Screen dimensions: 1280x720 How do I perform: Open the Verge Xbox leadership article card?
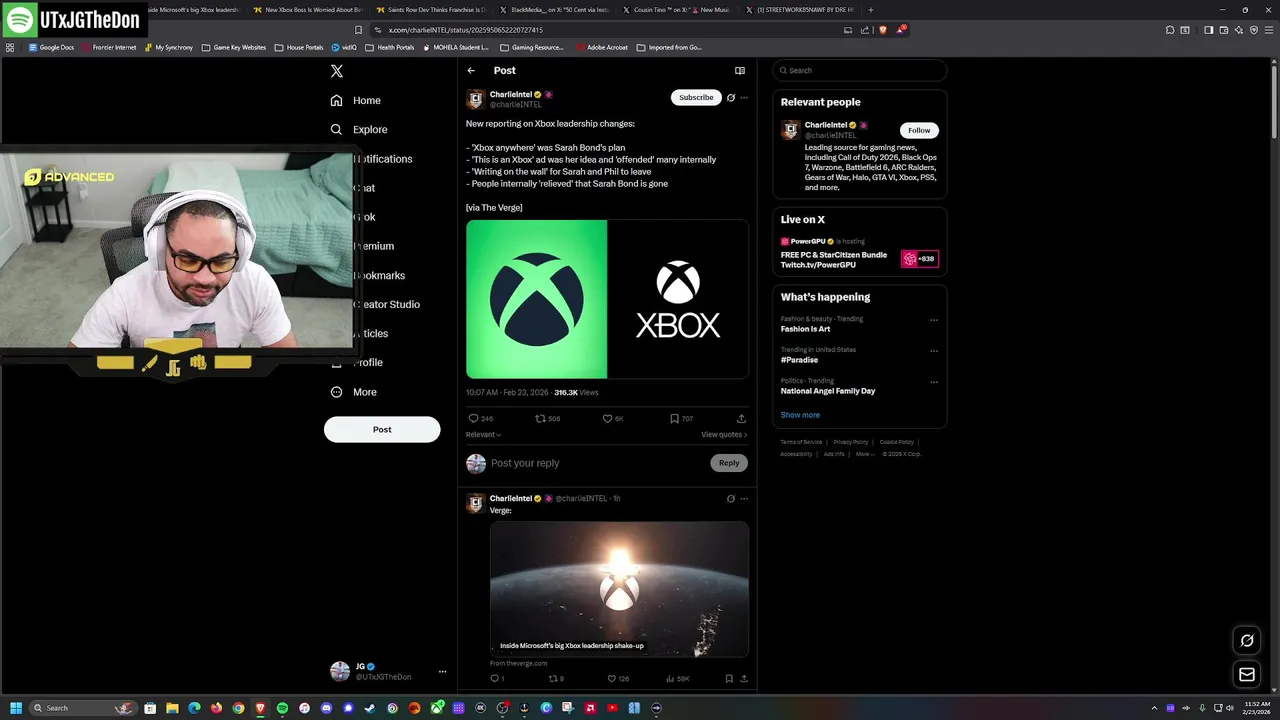619,589
